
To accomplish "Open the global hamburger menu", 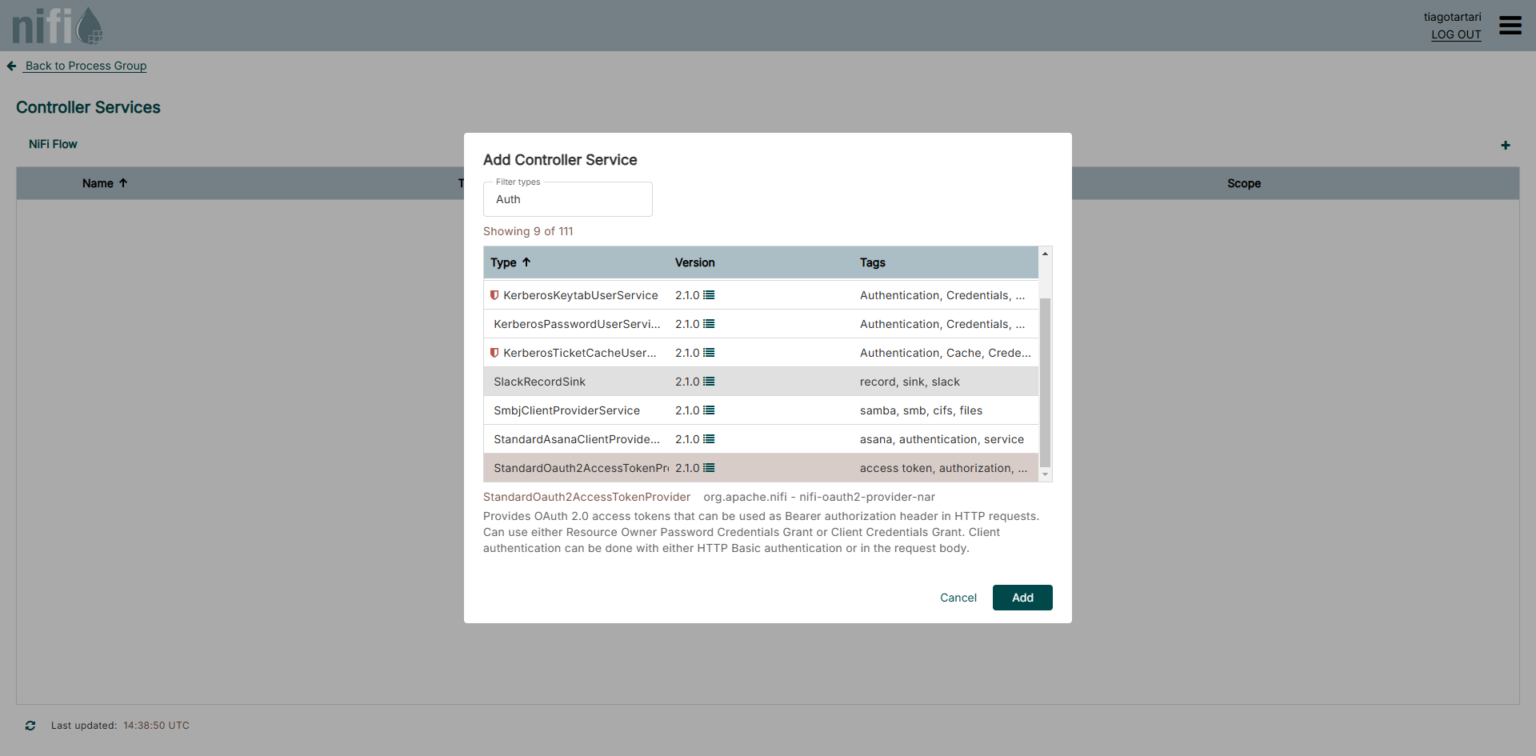I will click(1510, 25).
